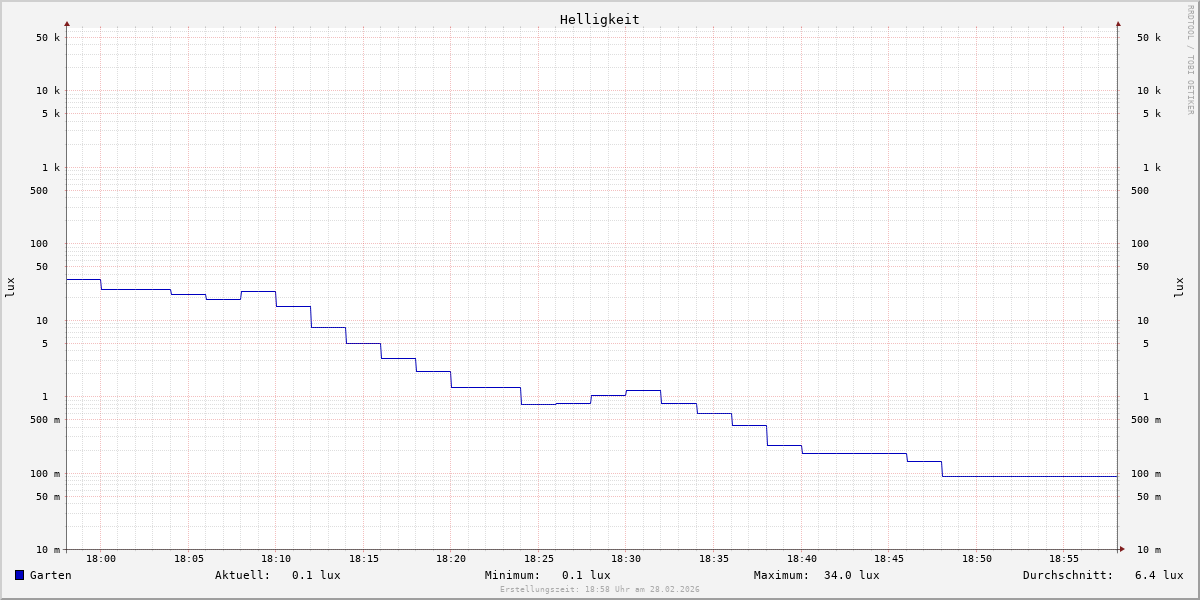Image resolution: width=1200 pixels, height=600 pixels.
Task: Click the 18:30 time axis label
Action: coord(626,559)
